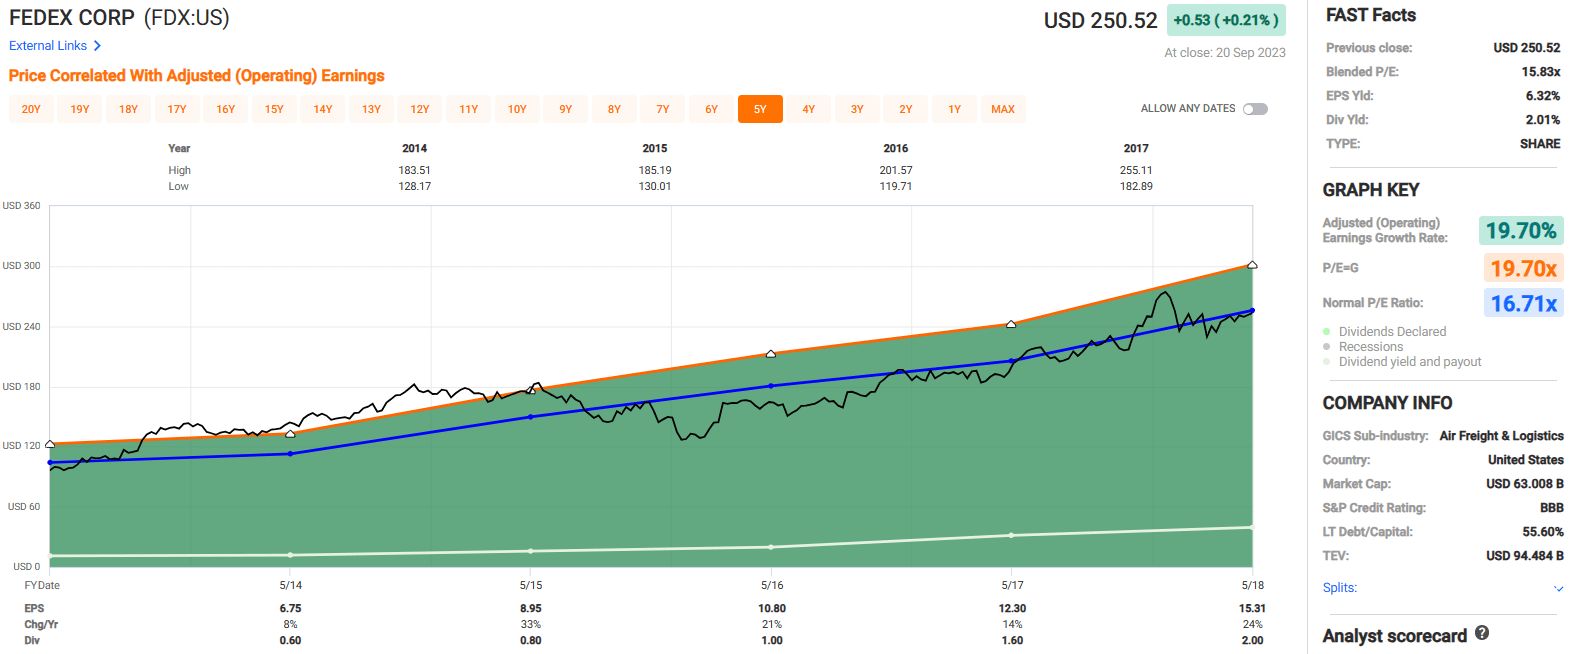Click the LT Debt/Capital value 55.60%
The height and width of the screenshot is (654, 1575).
[x=1543, y=532]
